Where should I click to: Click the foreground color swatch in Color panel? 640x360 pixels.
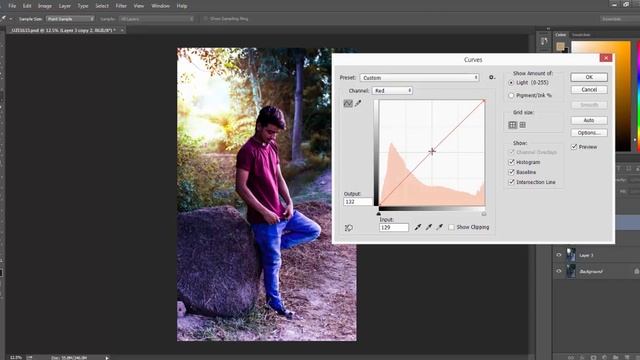coord(560,47)
